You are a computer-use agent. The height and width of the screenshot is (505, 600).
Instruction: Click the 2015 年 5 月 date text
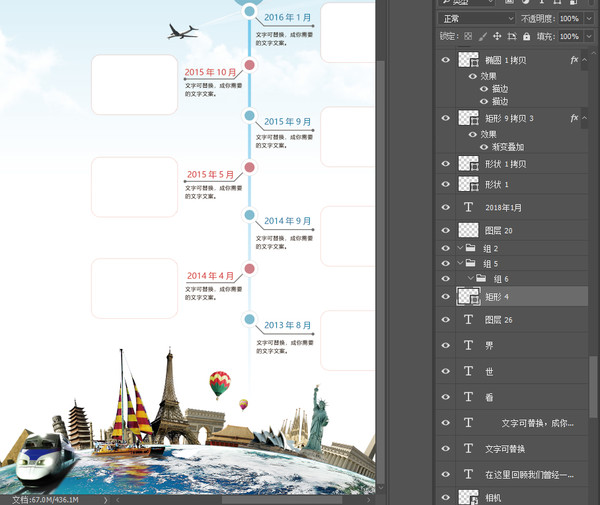pyautogui.click(x=210, y=174)
